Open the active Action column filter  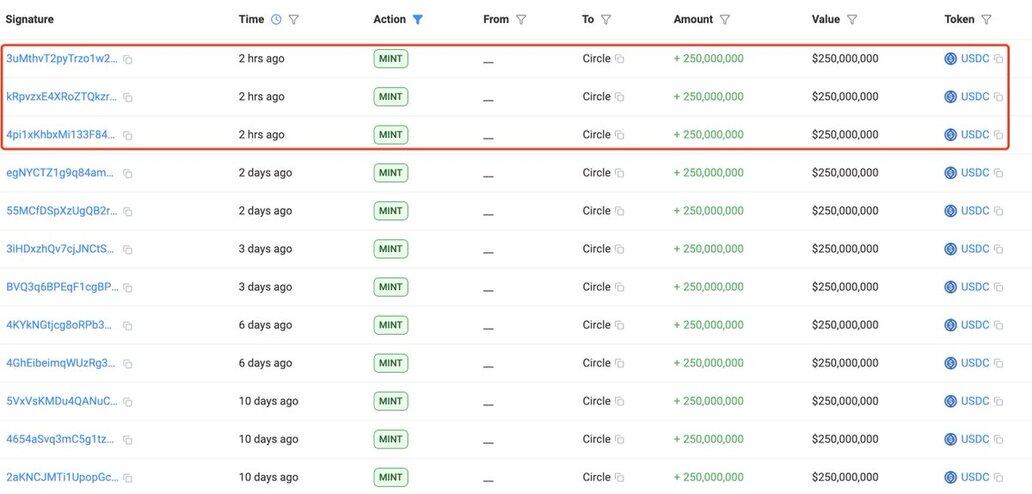pyautogui.click(x=418, y=20)
